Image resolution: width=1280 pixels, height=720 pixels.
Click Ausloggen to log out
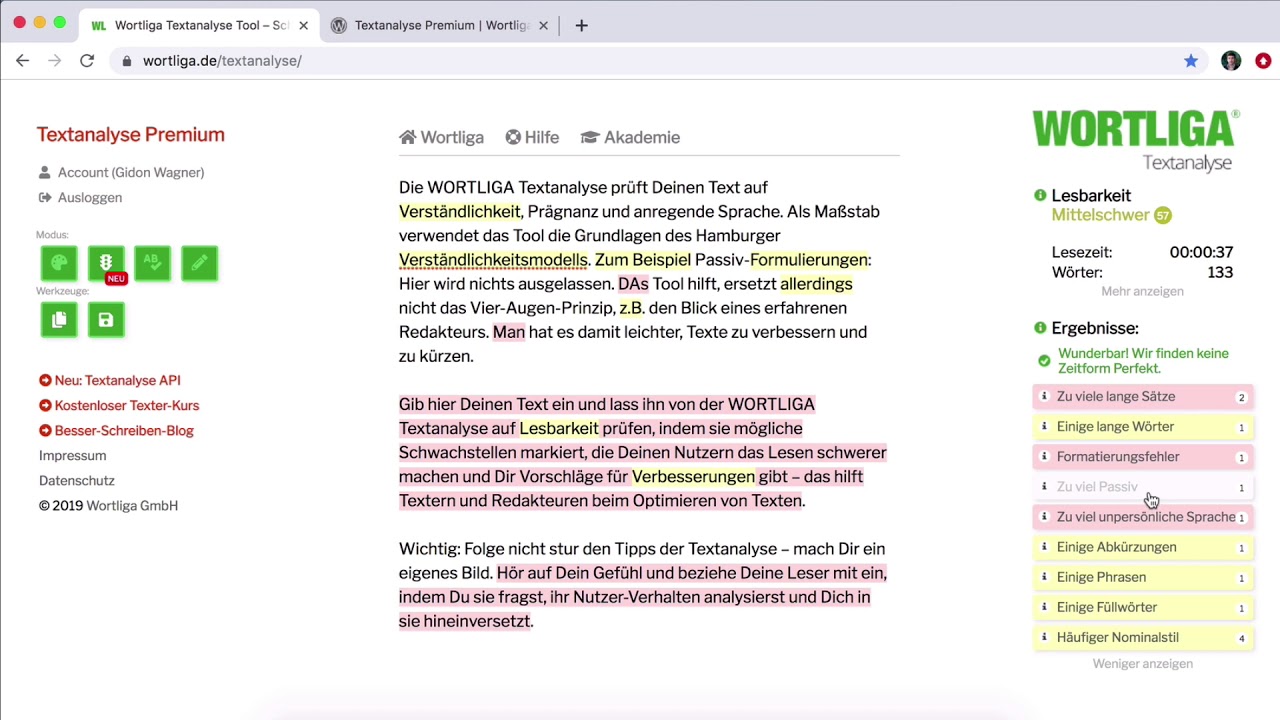click(80, 197)
